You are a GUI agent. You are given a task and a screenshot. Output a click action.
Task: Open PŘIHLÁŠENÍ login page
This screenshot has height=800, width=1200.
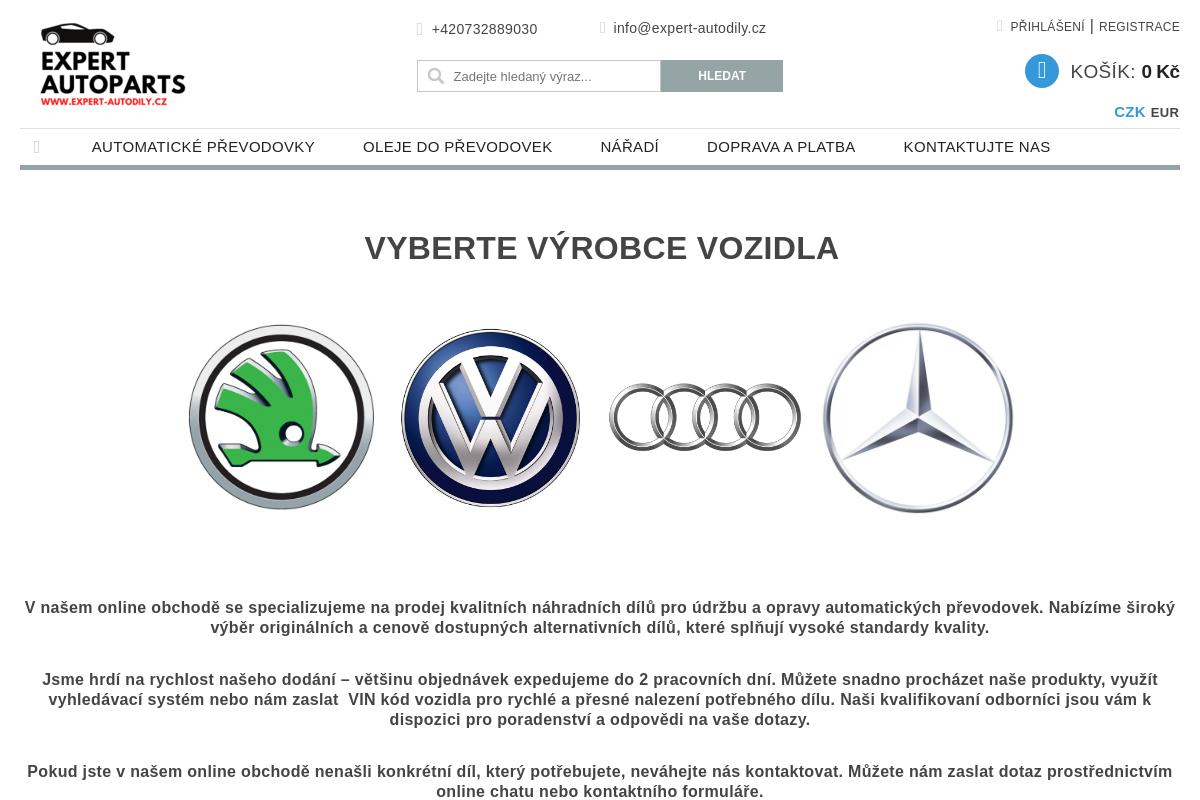click(x=1047, y=26)
